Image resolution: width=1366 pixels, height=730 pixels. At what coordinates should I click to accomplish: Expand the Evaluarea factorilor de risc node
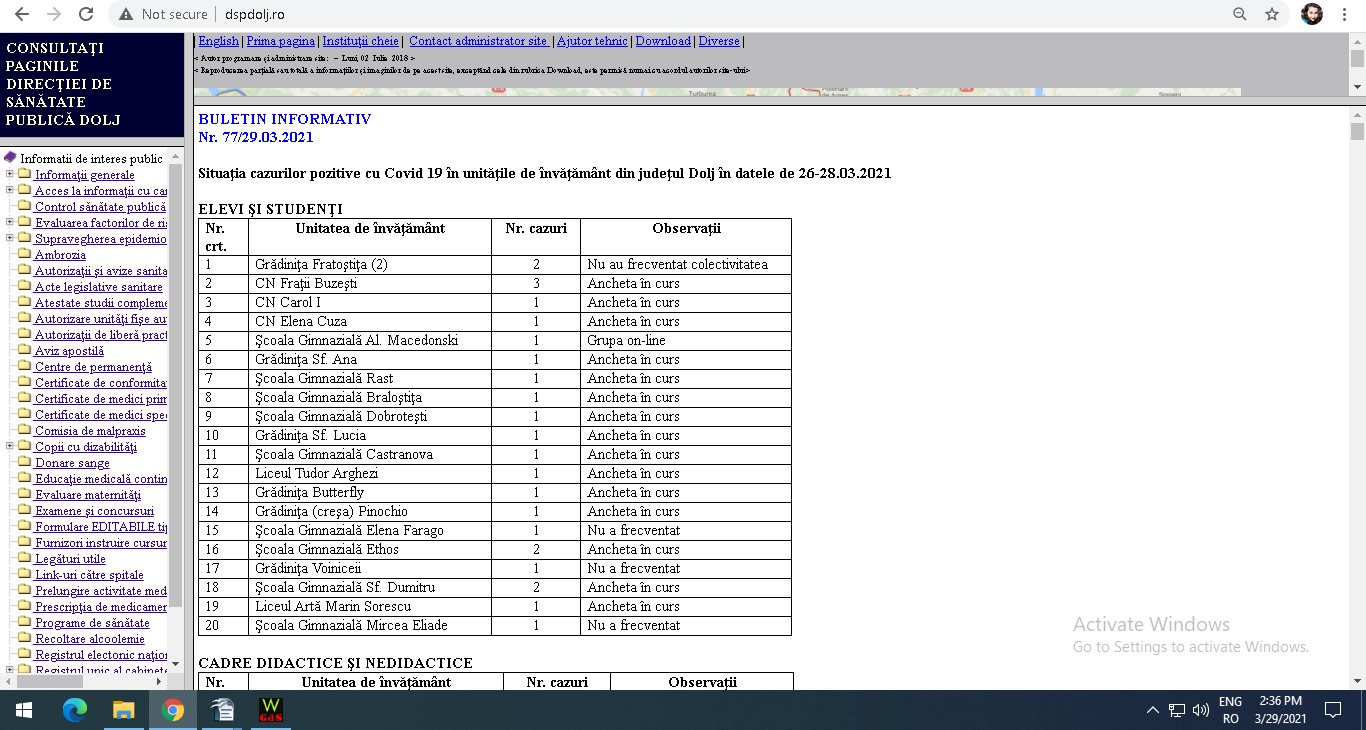click(9, 222)
